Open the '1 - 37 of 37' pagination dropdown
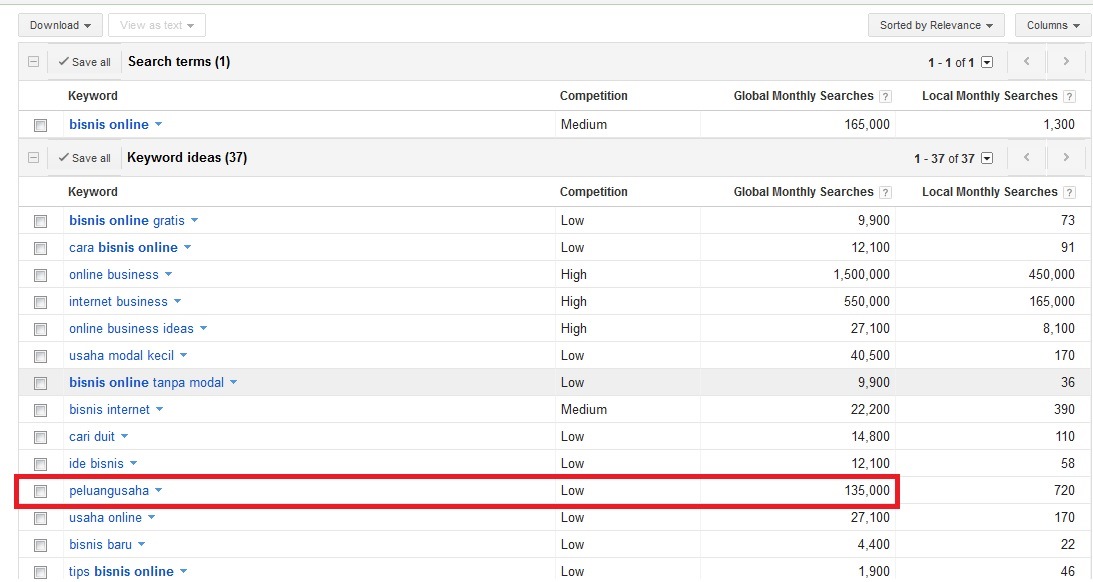1093x582 pixels. pyautogui.click(x=987, y=158)
